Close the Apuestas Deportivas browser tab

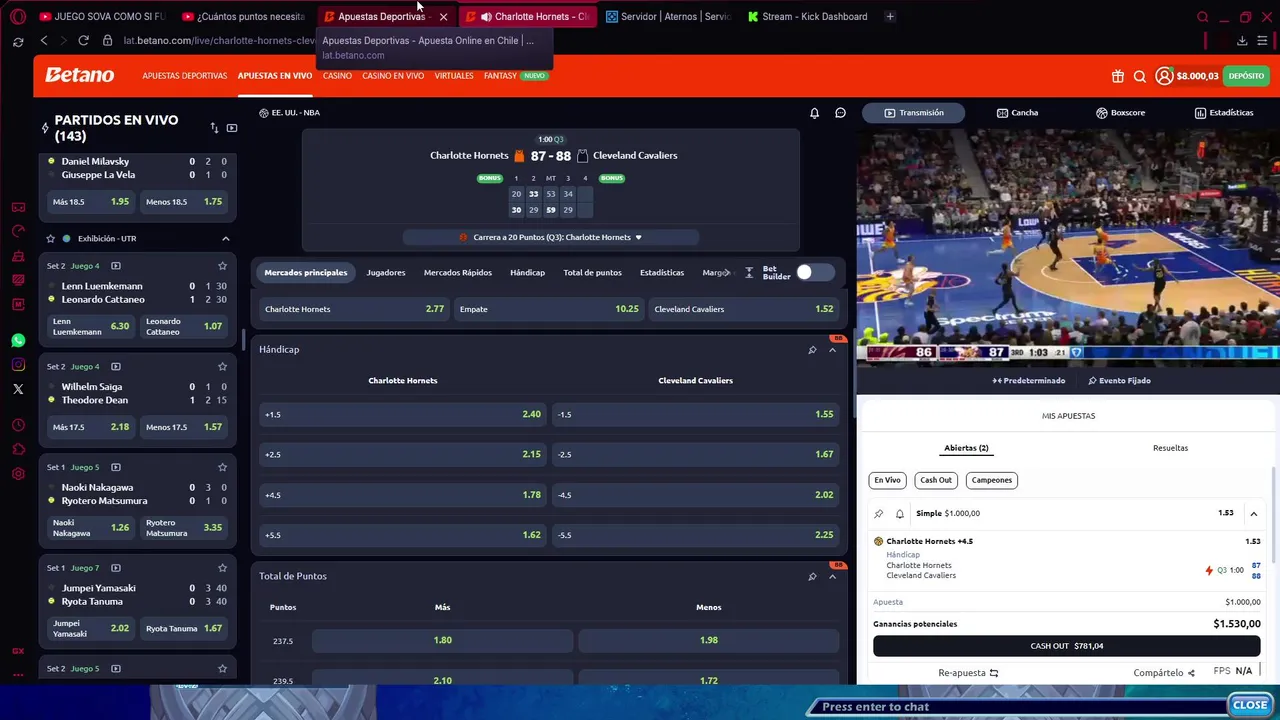click(443, 16)
